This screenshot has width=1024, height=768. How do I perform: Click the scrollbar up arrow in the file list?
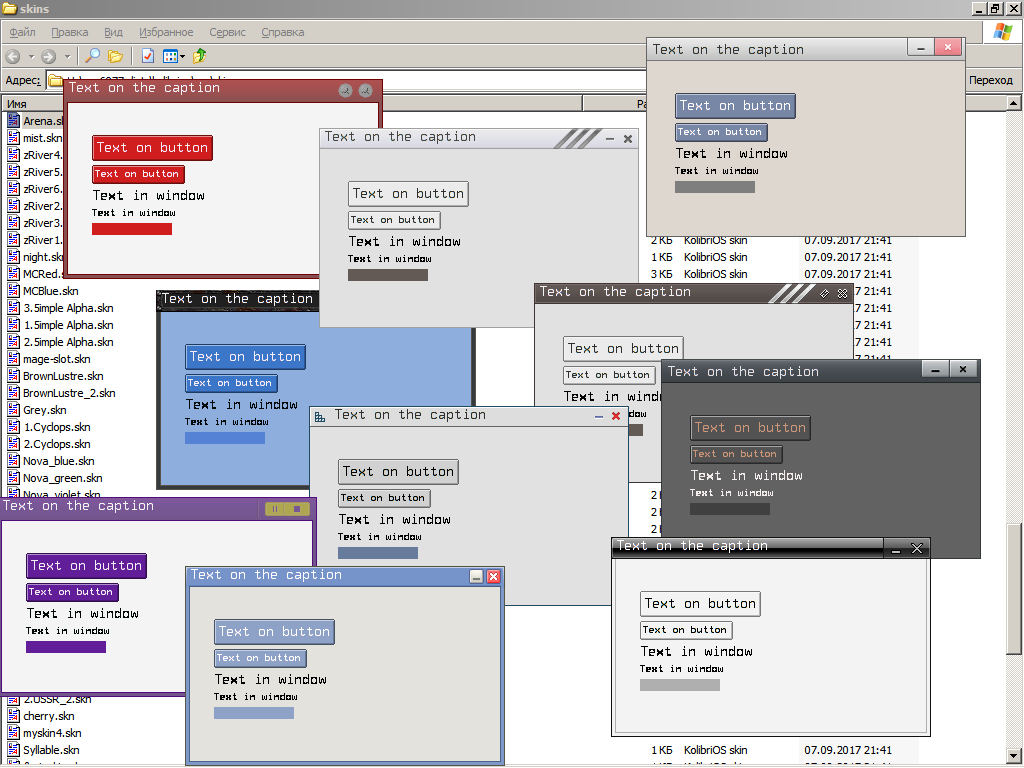[x=1013, y=103]
